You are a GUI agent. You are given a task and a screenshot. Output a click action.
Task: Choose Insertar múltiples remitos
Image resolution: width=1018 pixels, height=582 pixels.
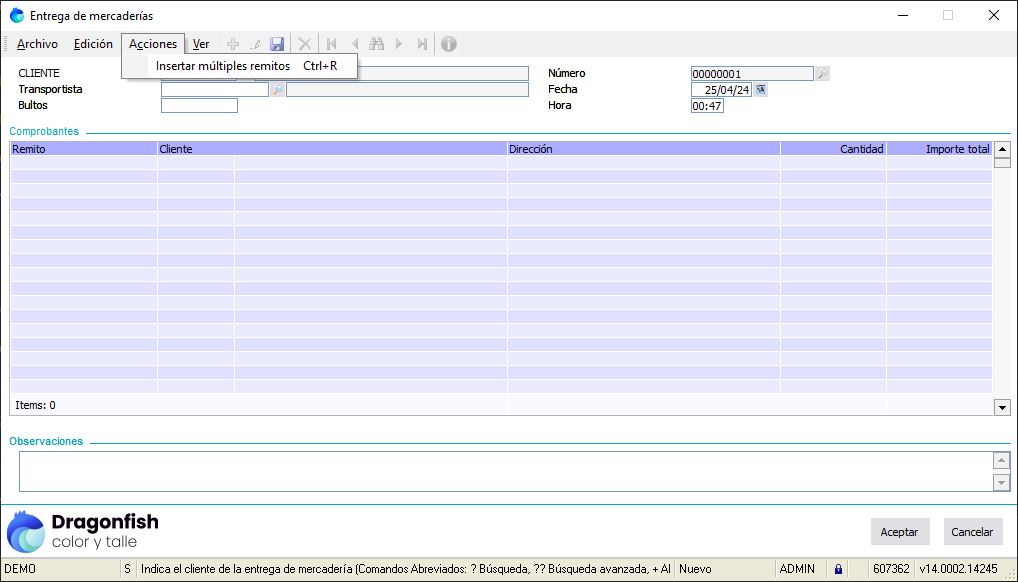[240, 66]
